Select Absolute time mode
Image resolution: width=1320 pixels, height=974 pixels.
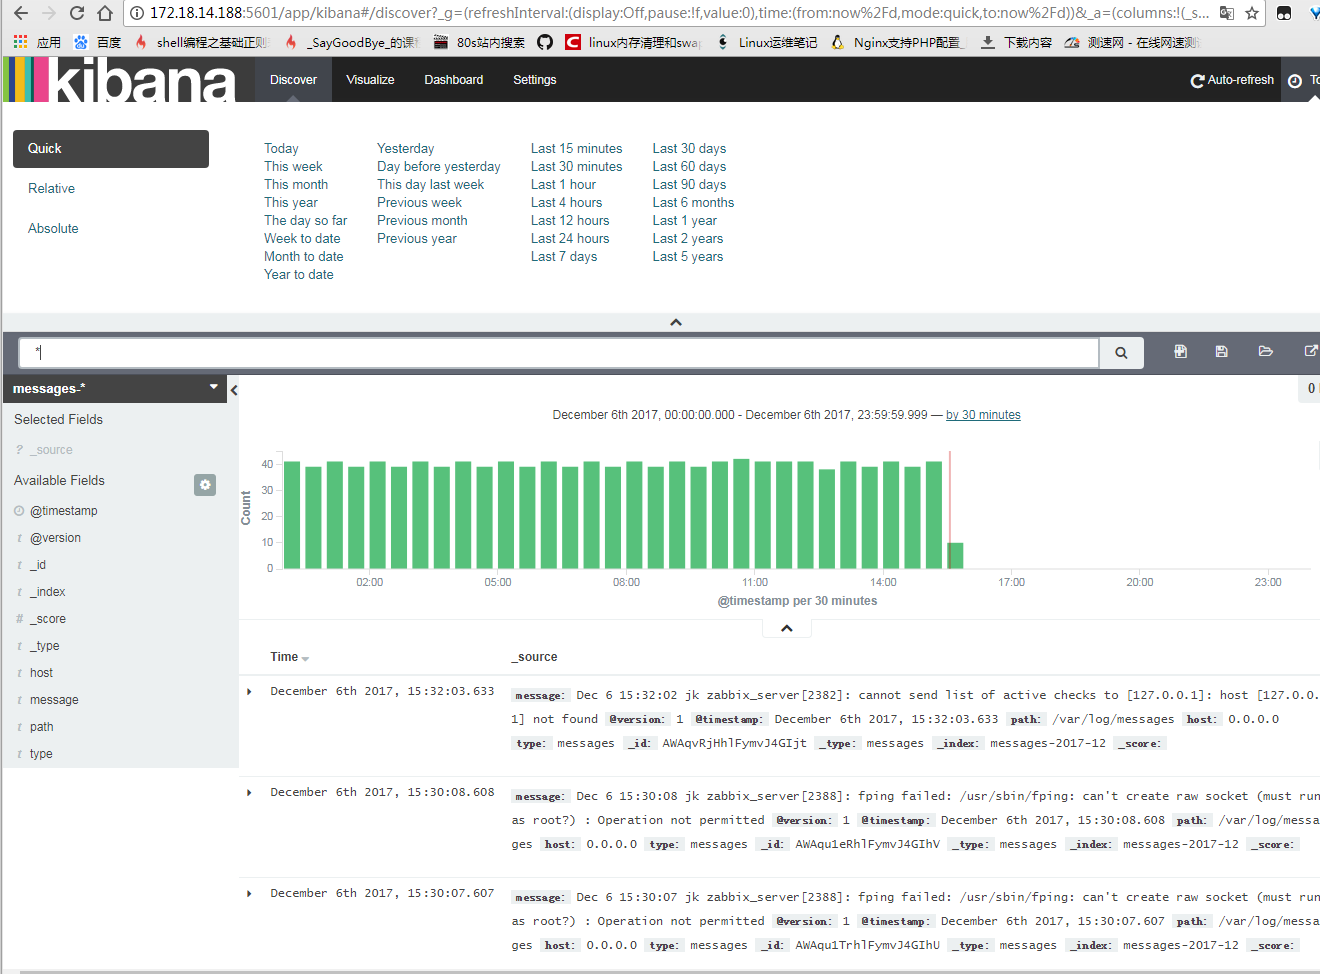pos(53,229)
